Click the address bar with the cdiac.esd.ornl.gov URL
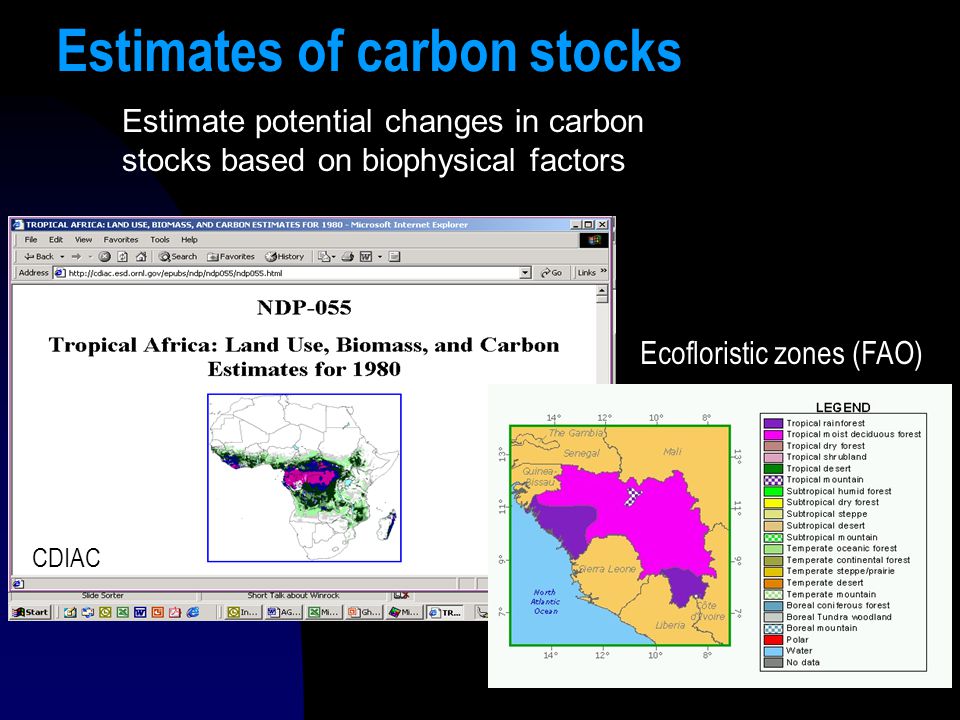Image resolution: width=960 pixels, height=720 pixels. click(293, 273)
